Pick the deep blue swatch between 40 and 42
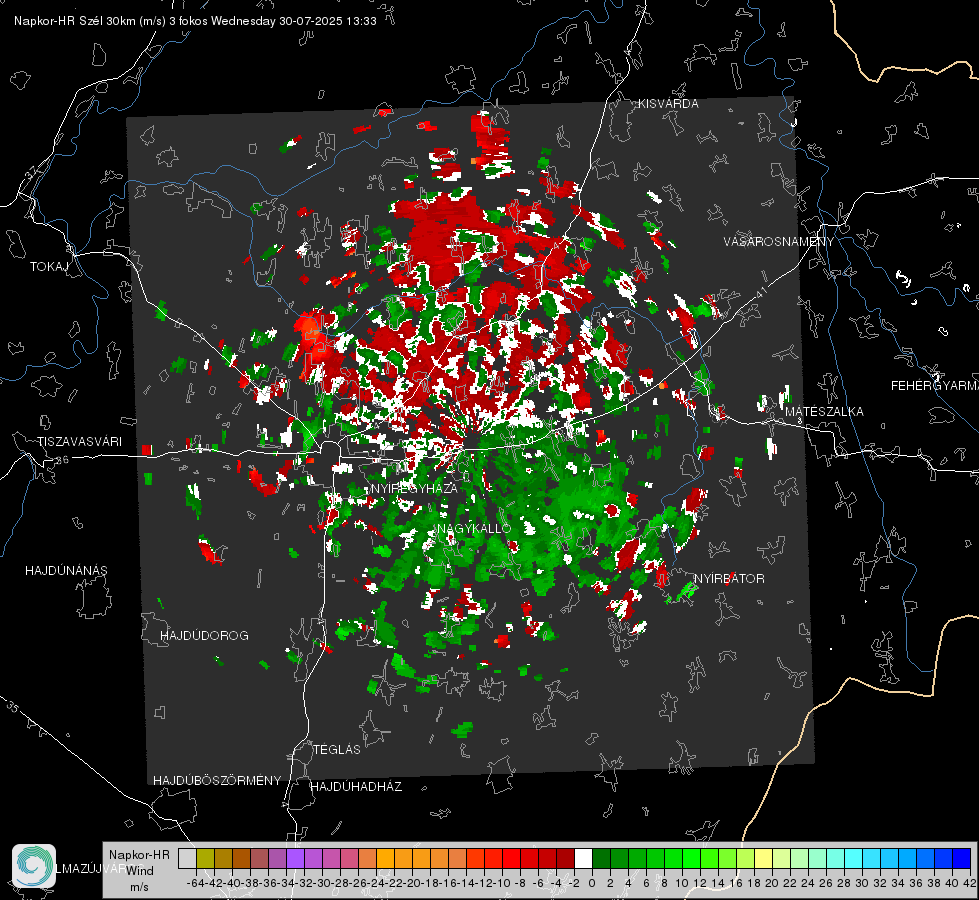 point(962,858)
